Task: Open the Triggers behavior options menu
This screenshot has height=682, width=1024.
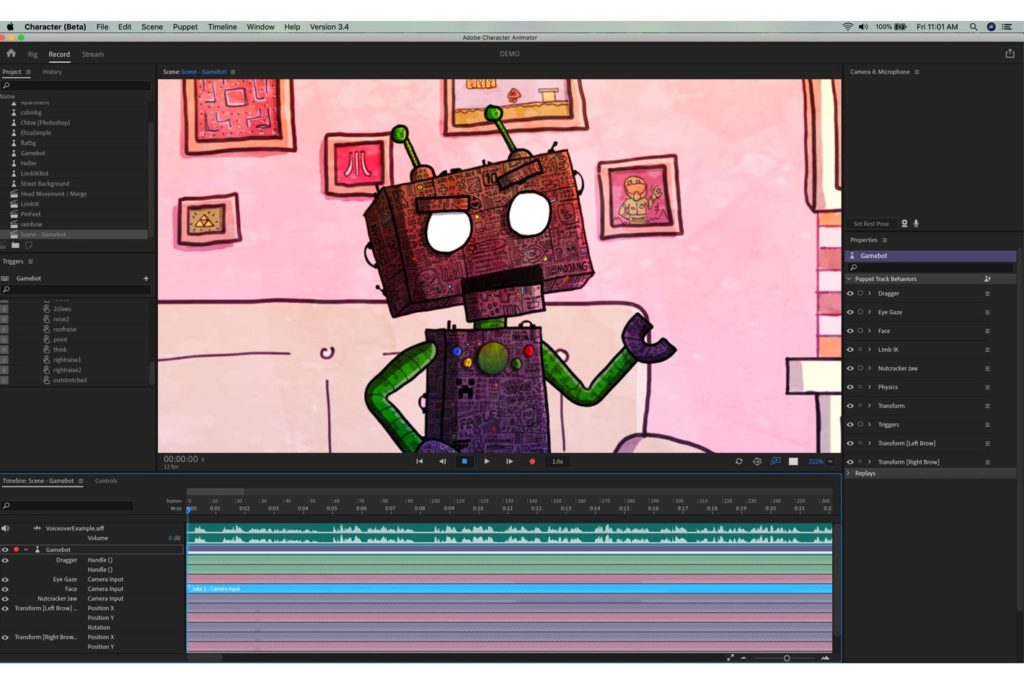Action: 987,425
